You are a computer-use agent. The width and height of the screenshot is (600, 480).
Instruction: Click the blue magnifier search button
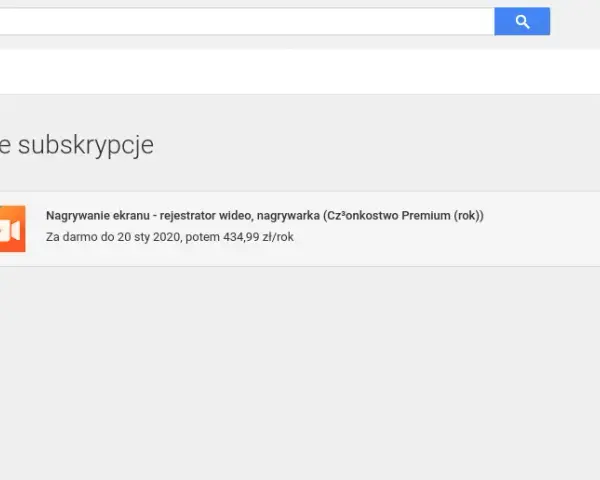[x=522, y=21]
